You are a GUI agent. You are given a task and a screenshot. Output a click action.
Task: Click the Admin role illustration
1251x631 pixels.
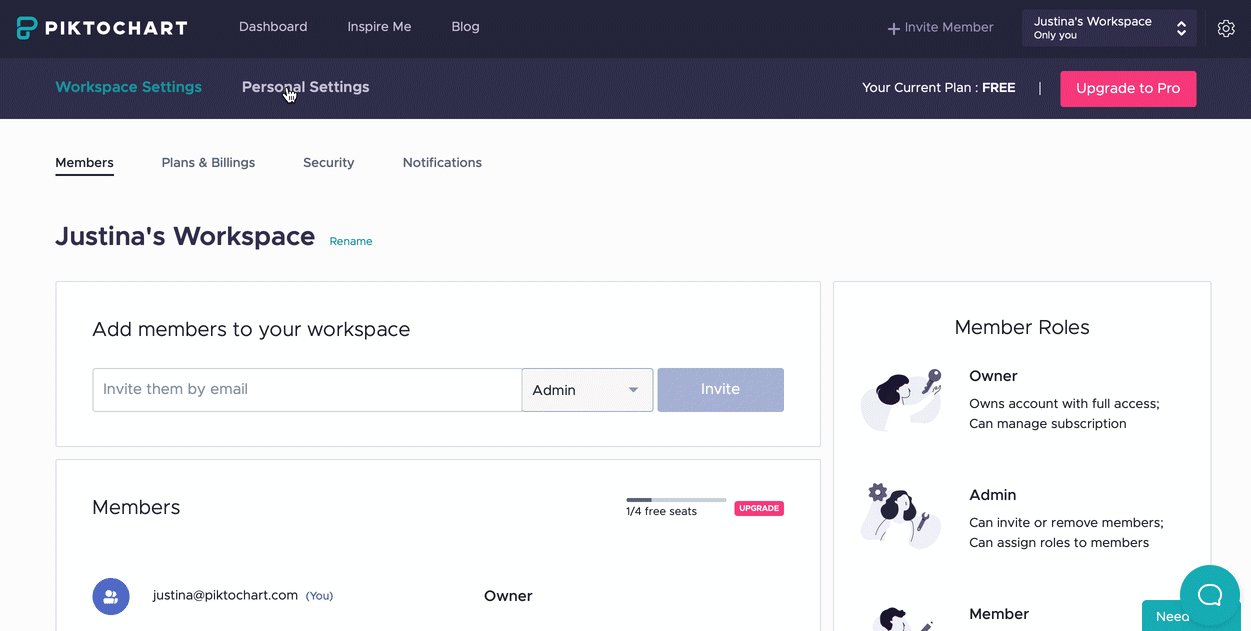tap(901, 515)
